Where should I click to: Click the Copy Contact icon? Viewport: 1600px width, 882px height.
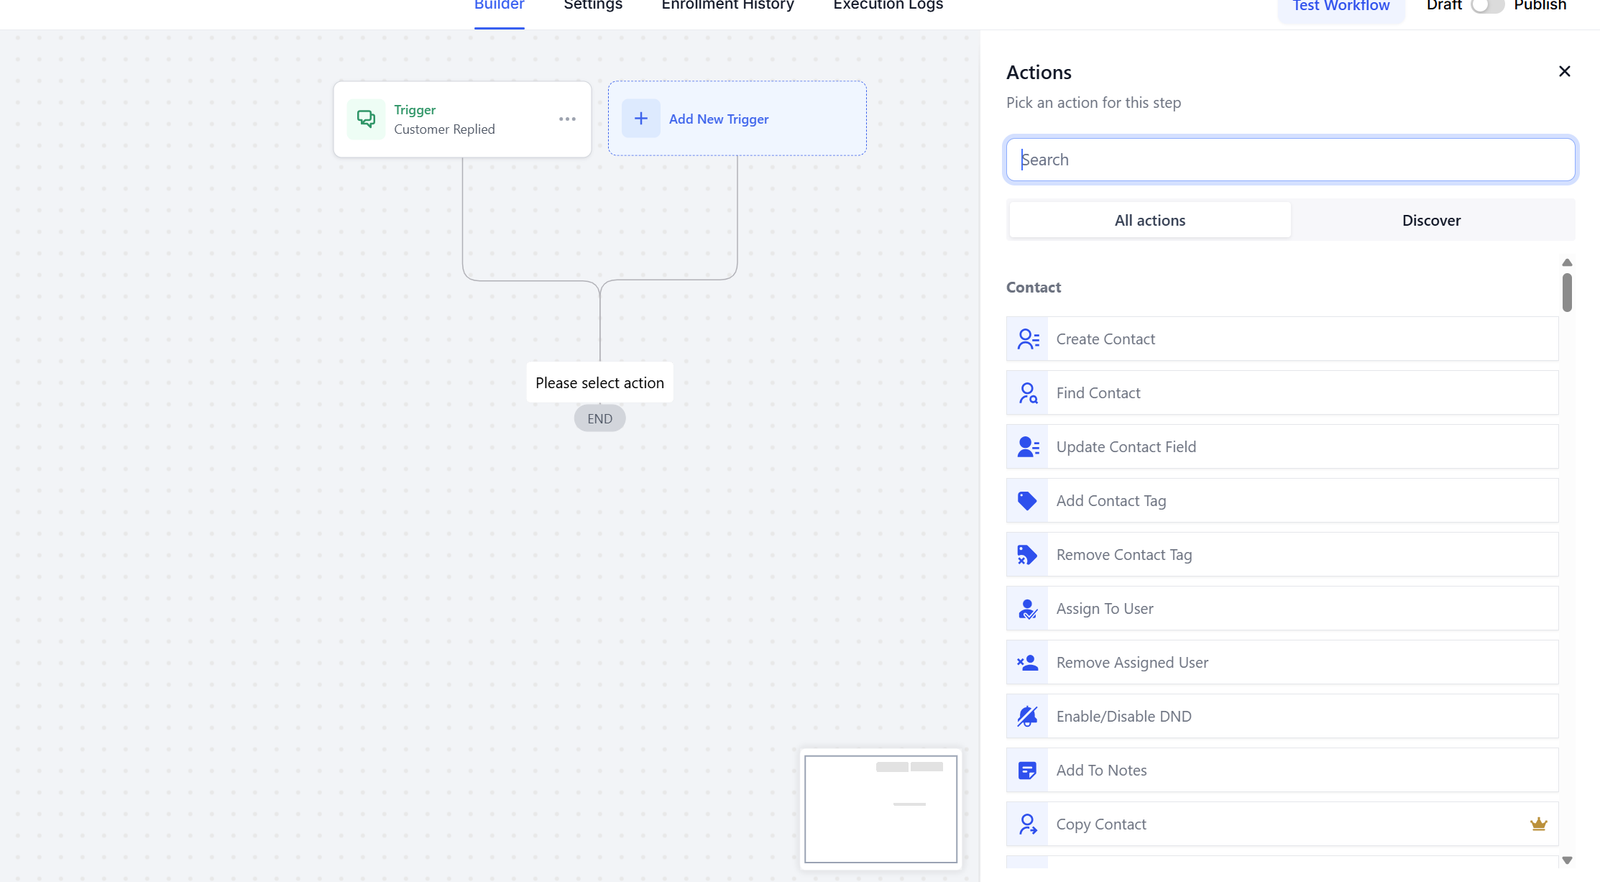1028,824
